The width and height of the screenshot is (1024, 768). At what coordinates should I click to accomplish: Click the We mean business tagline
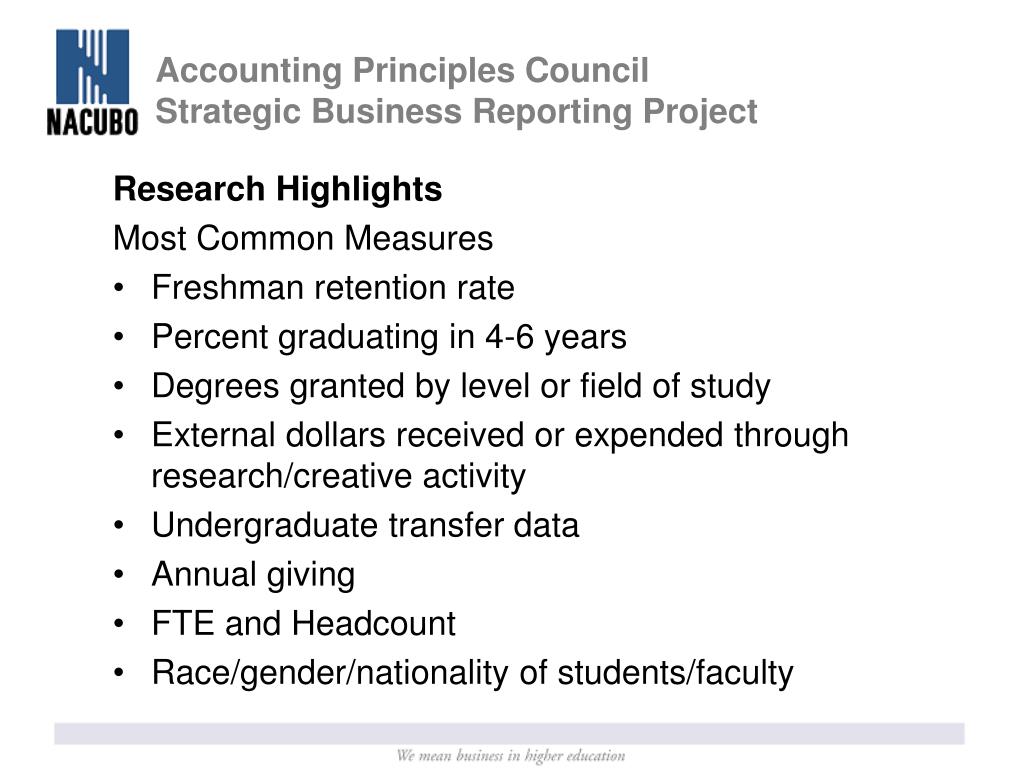pyautogui.click(x=511, y=756)
